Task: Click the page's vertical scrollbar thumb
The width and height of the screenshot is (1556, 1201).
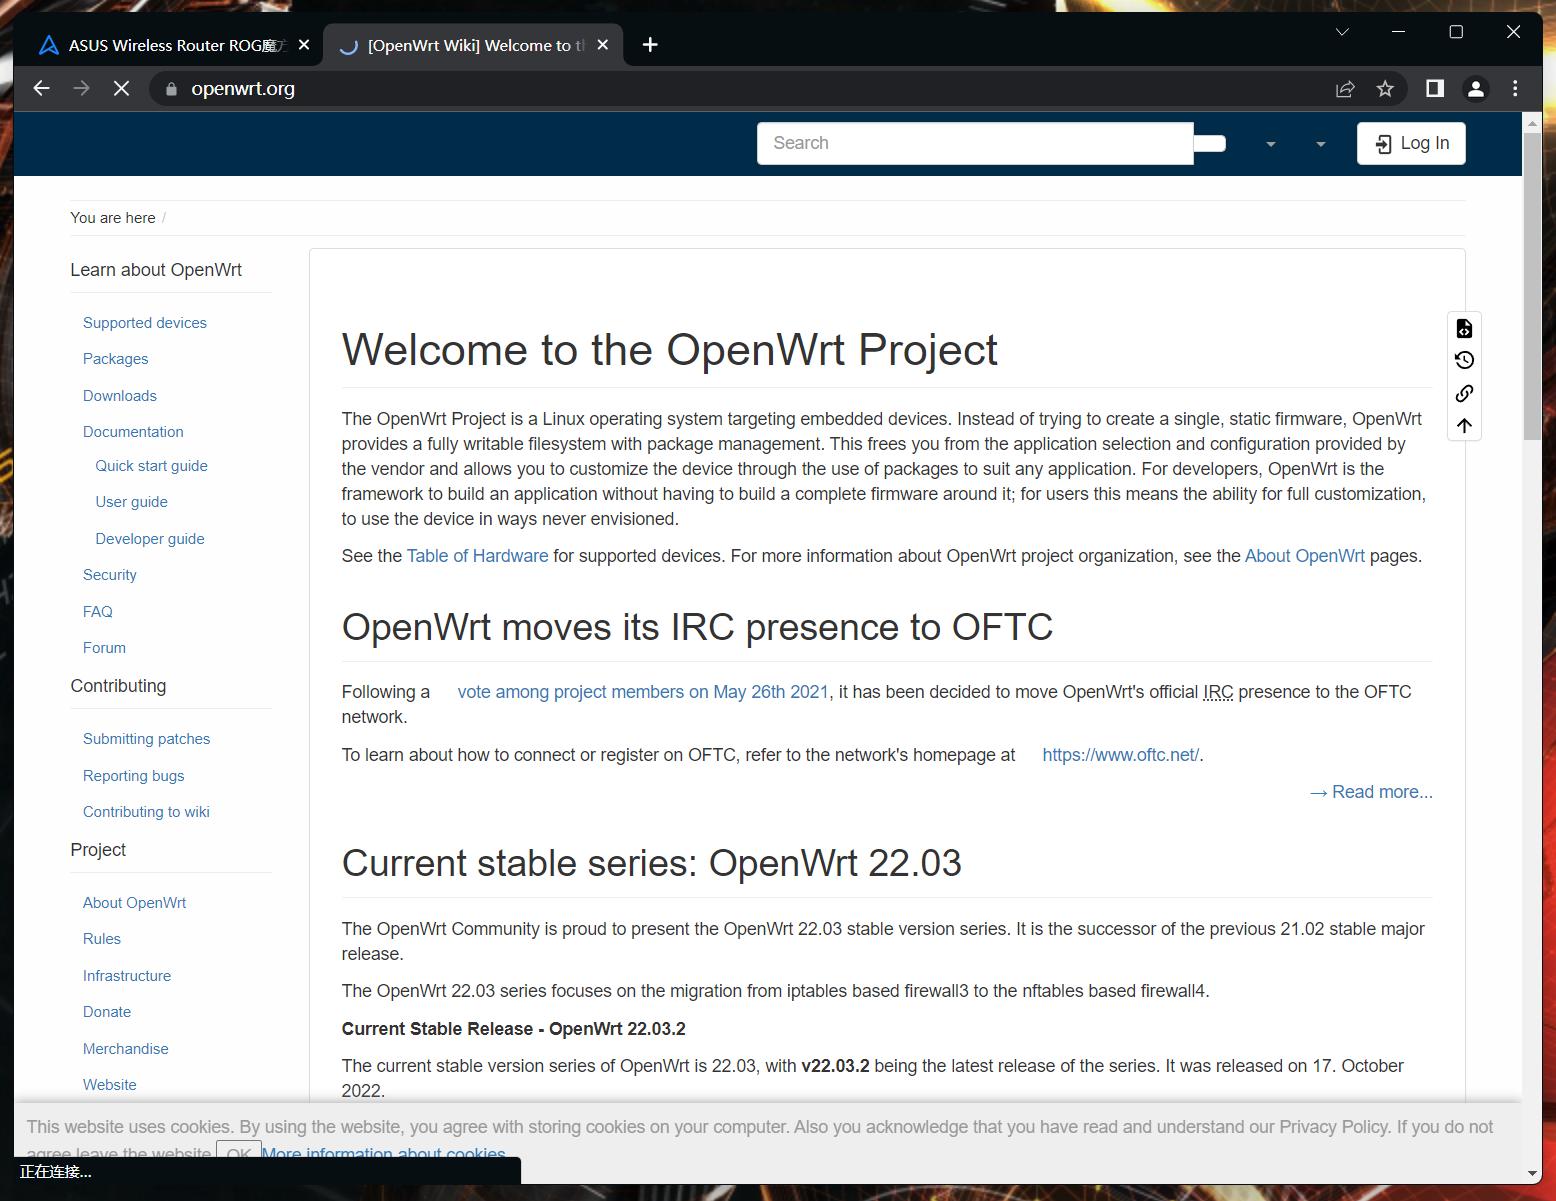Action: coord(1532,285)
